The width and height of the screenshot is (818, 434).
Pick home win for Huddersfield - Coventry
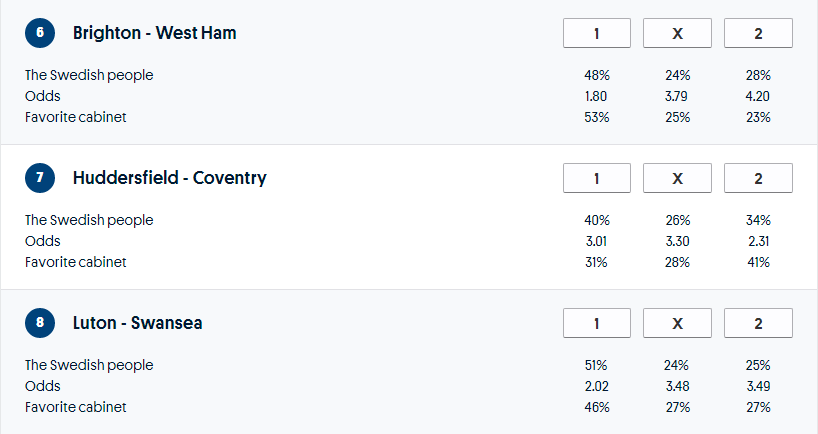click(597, 179)
